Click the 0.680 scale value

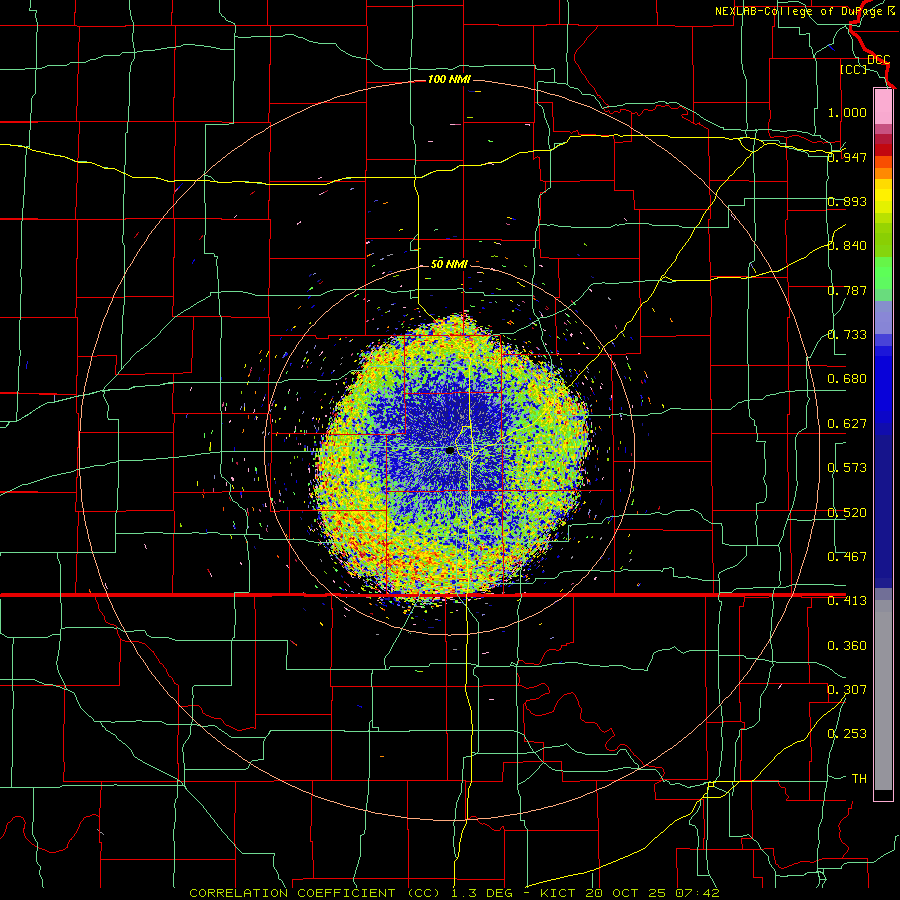847,379
